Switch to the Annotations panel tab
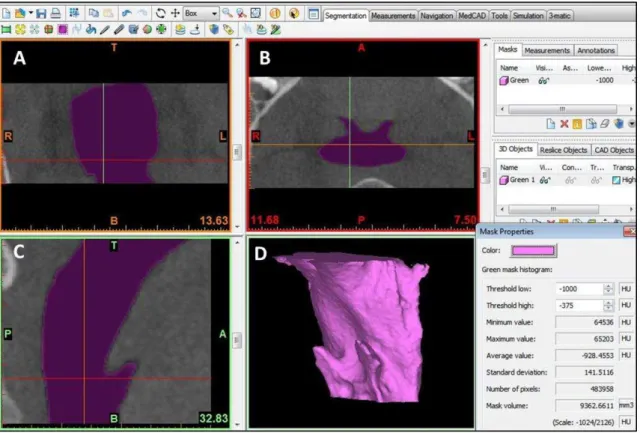This screenshot has width=640, height=433. coord(596,51)
